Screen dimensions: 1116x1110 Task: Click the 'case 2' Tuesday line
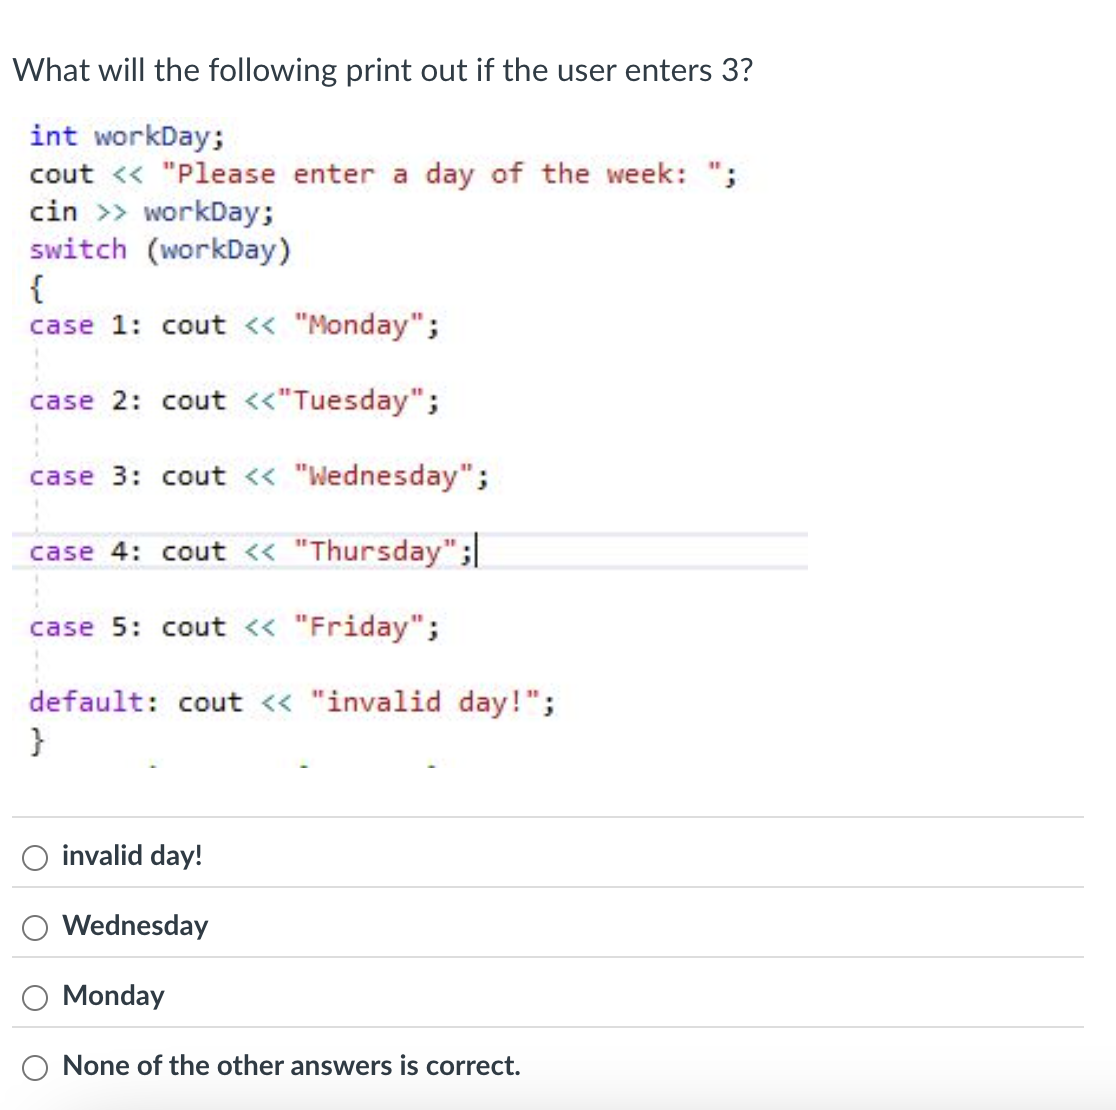pos(232,400)
